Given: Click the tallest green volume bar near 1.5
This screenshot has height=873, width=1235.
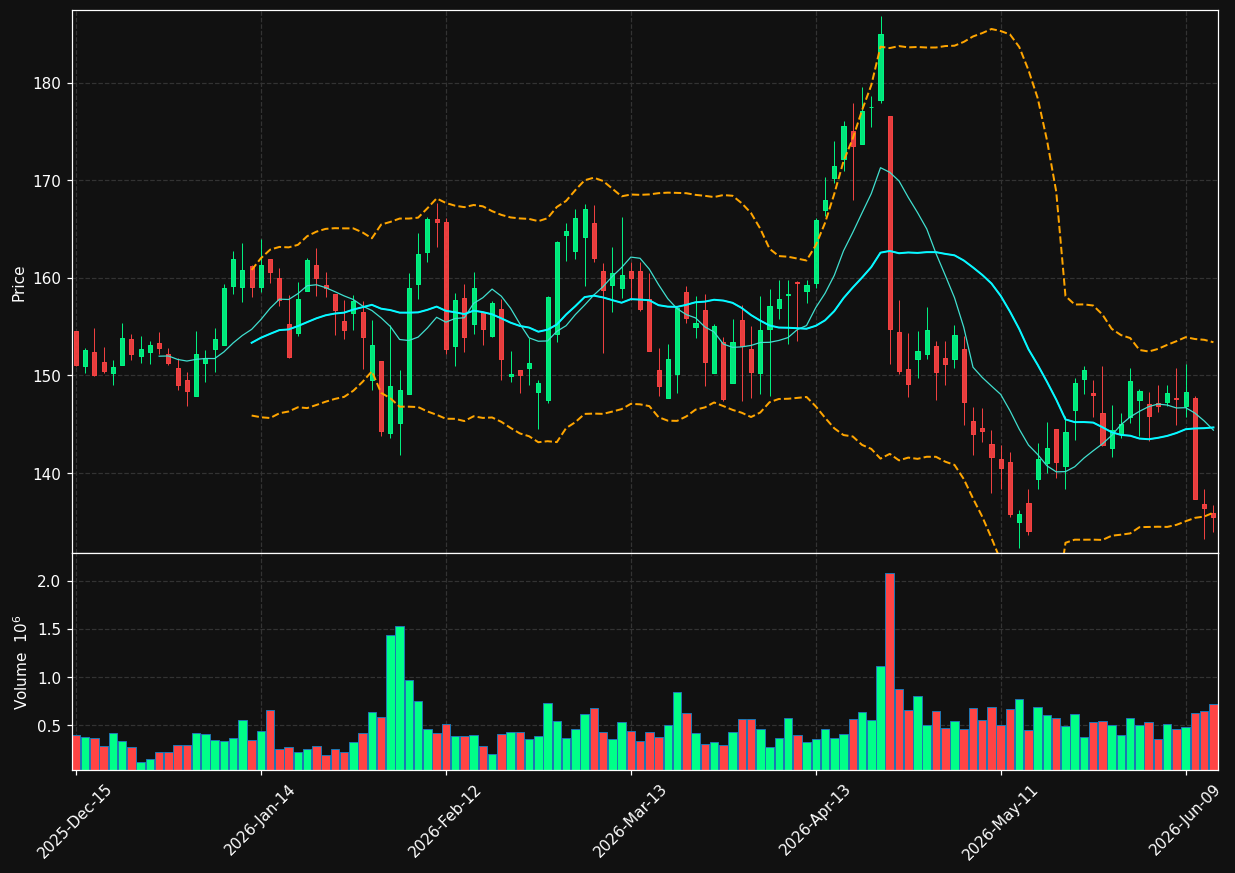Looking at the screenshot, I should (400, 698).
